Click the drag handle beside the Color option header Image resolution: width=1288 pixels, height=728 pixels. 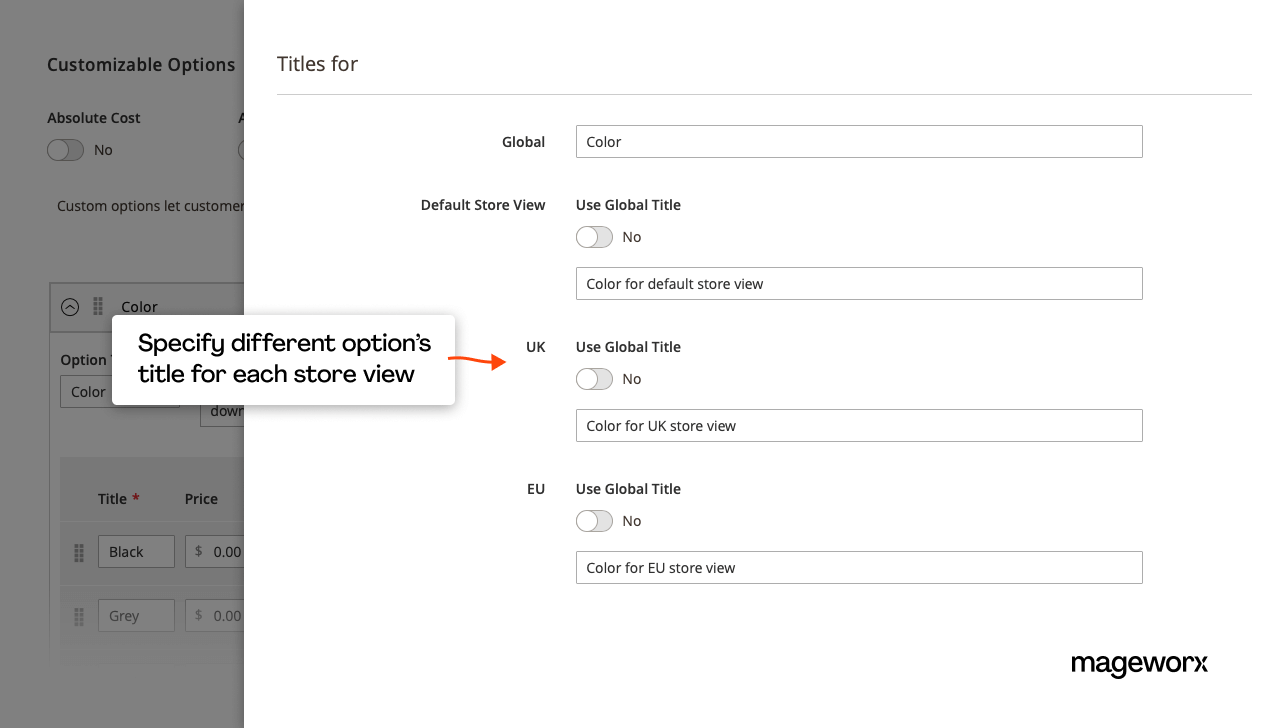98,307
